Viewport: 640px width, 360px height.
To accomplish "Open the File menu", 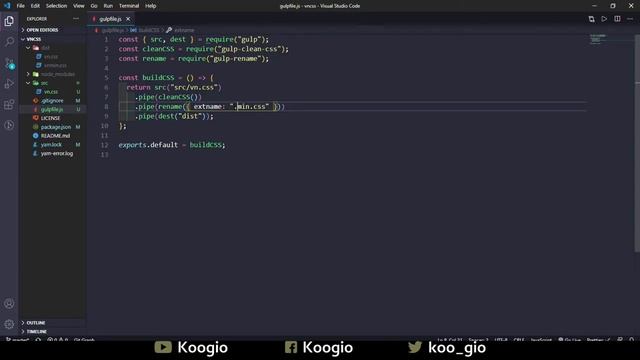I will pos(20,6).
